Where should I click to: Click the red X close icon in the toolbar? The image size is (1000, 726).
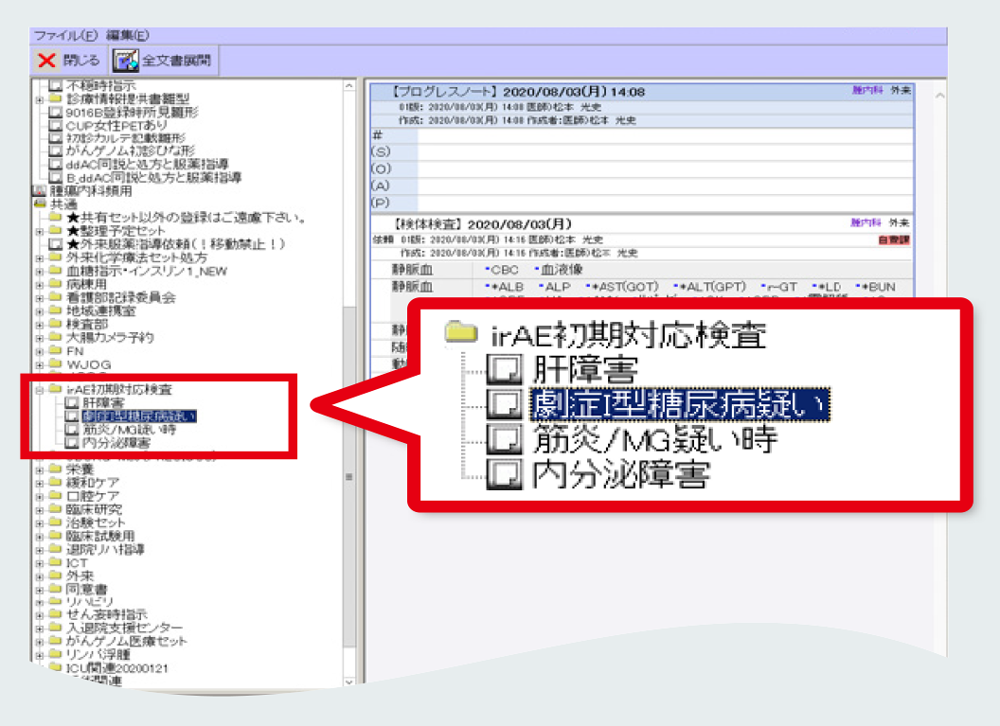tap(47, 61)
